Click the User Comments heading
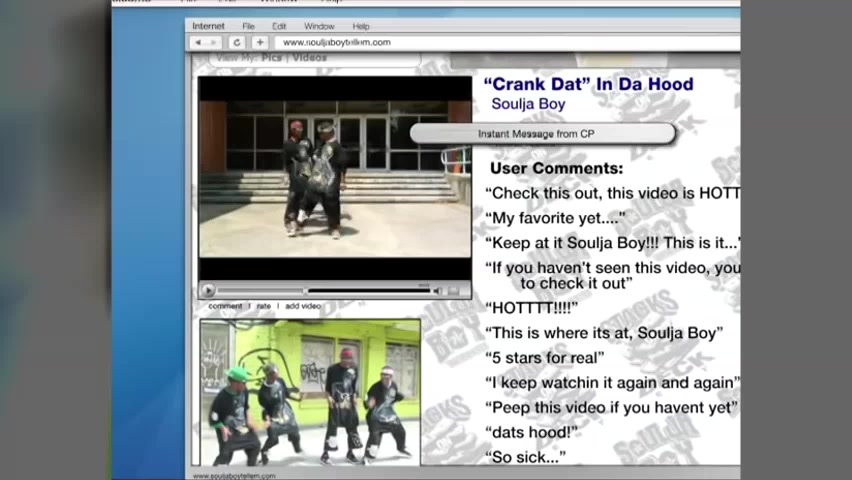852x480 pixels. coord(556,169)
